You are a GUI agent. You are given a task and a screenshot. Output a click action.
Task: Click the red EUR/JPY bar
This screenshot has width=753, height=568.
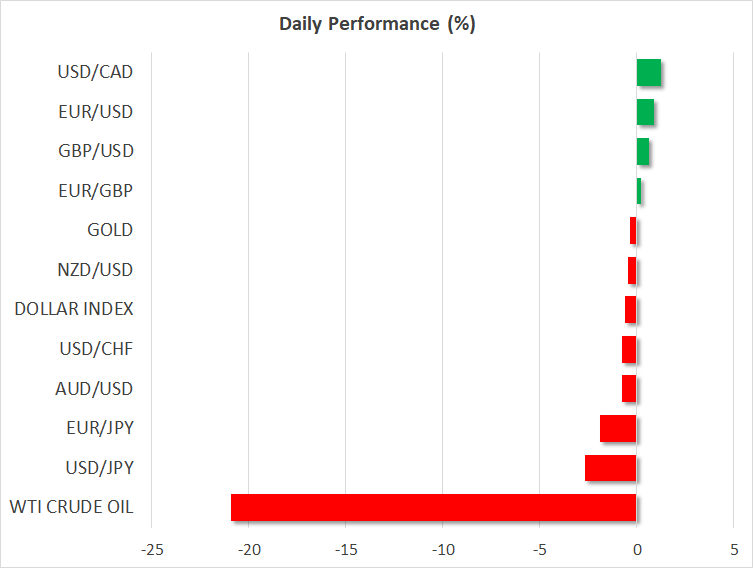[618, 428]
